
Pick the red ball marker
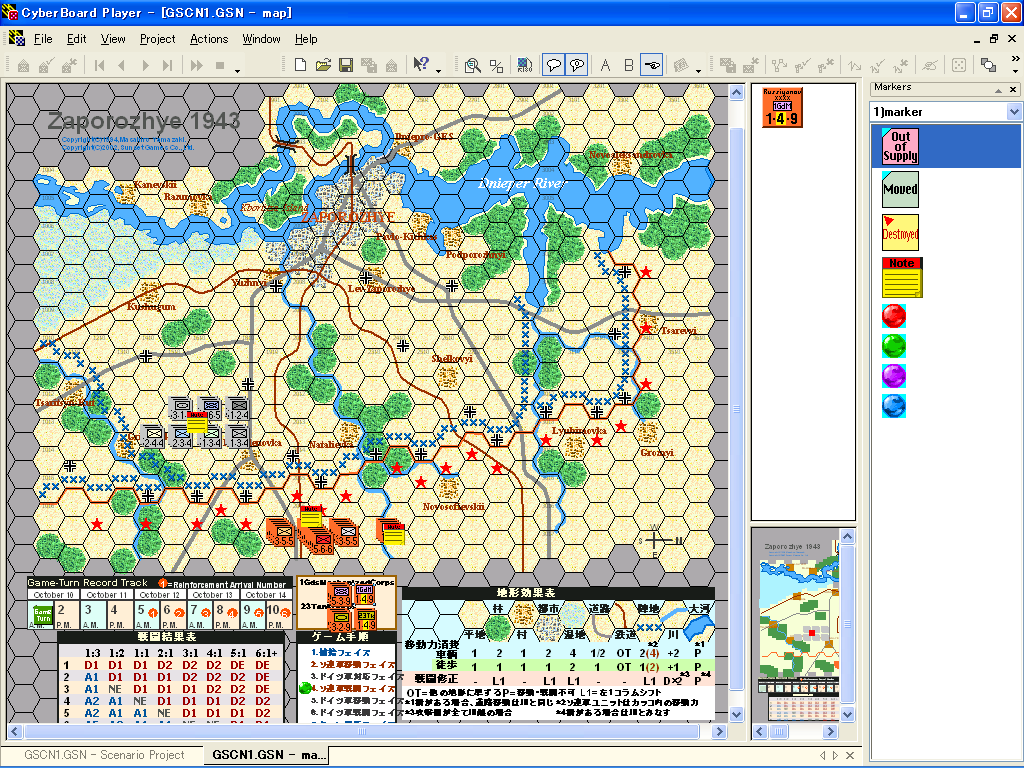893,315
